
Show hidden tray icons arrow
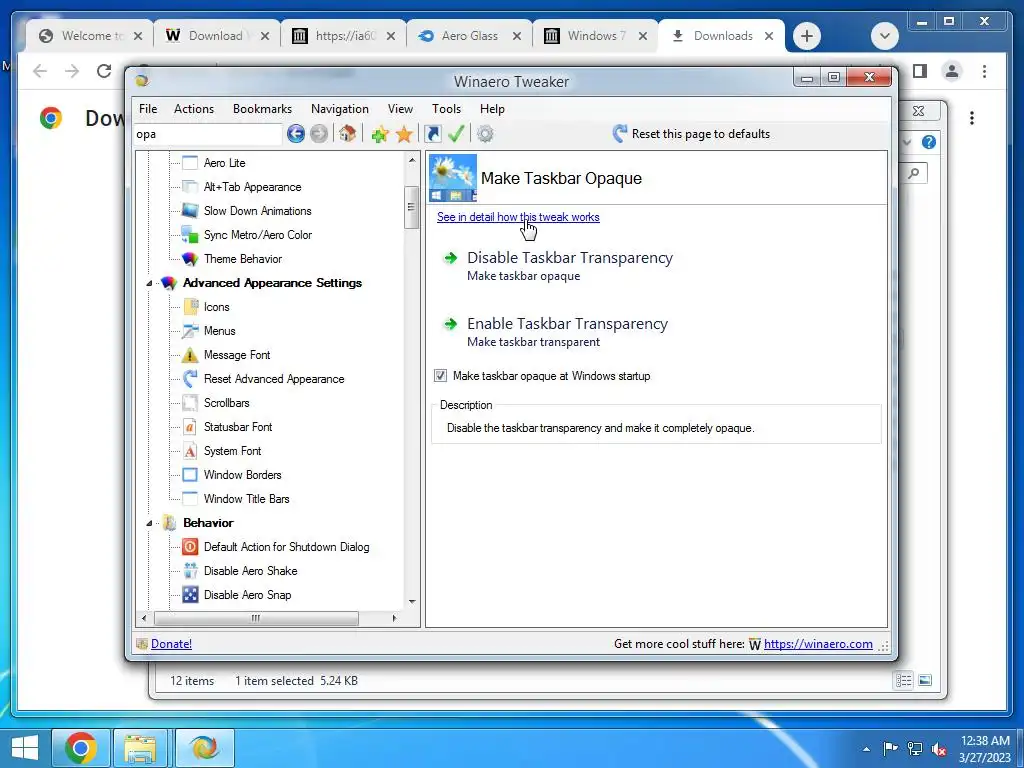[x=866, y=749]
